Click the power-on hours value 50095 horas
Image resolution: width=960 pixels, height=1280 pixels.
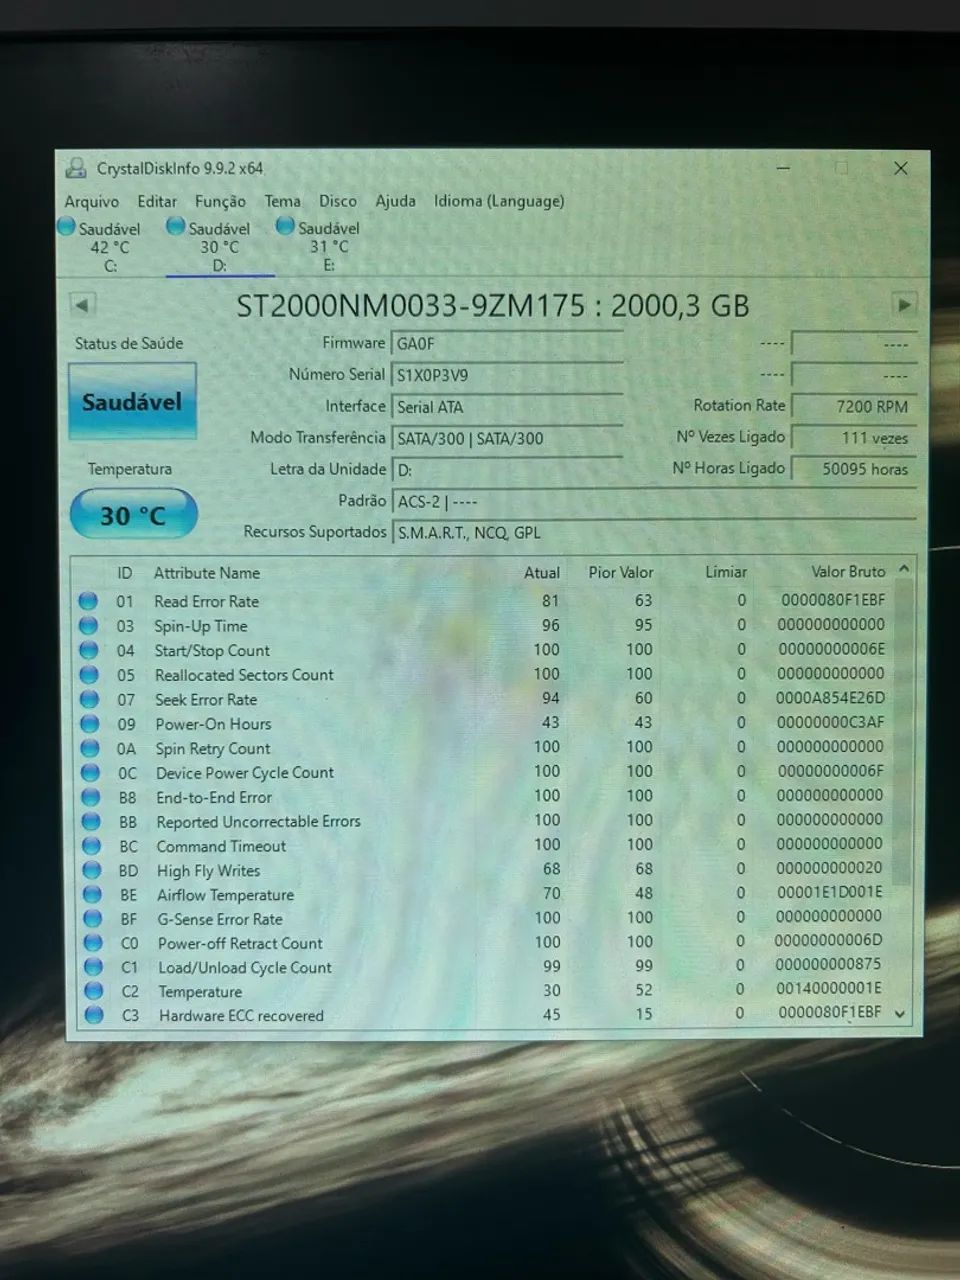click(x=854, y=468)
